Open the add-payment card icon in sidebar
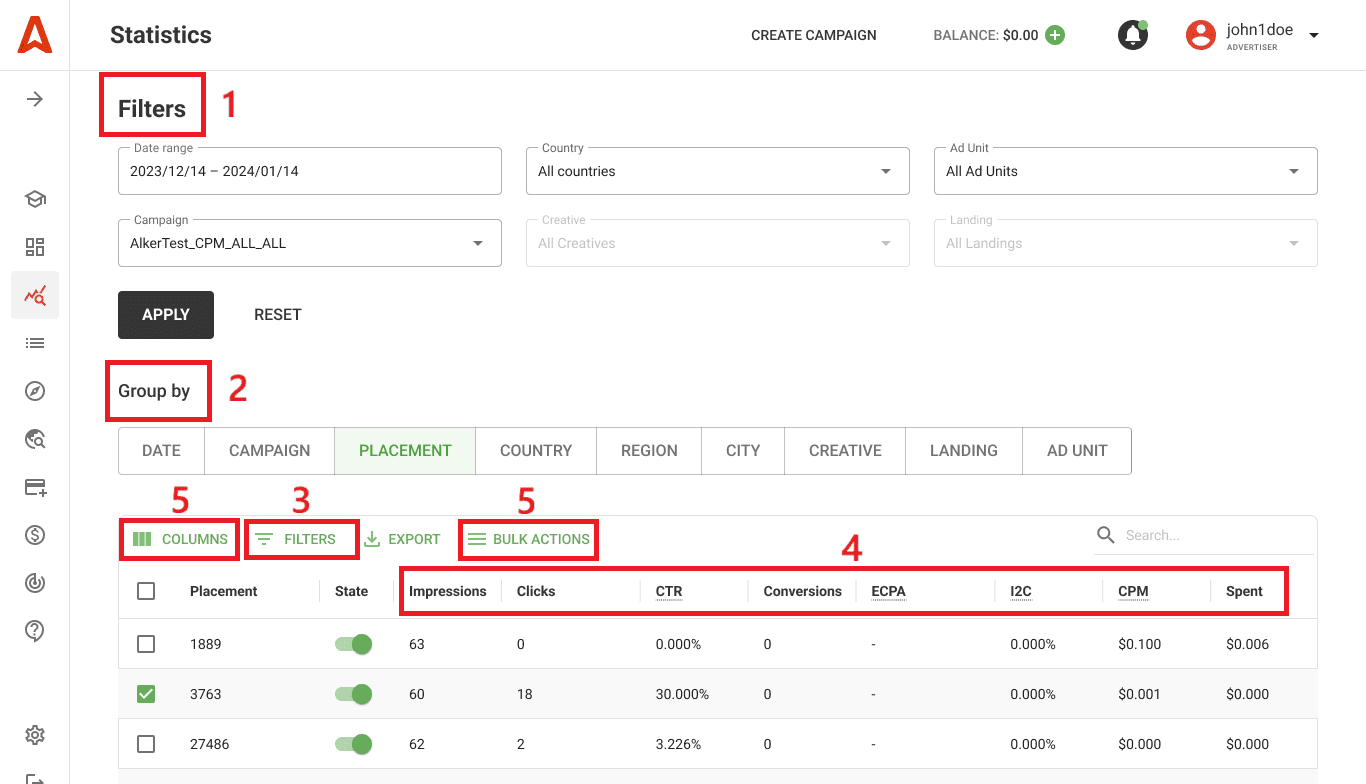Screen dimensions: 1366x784 click(x=35, y=487)
